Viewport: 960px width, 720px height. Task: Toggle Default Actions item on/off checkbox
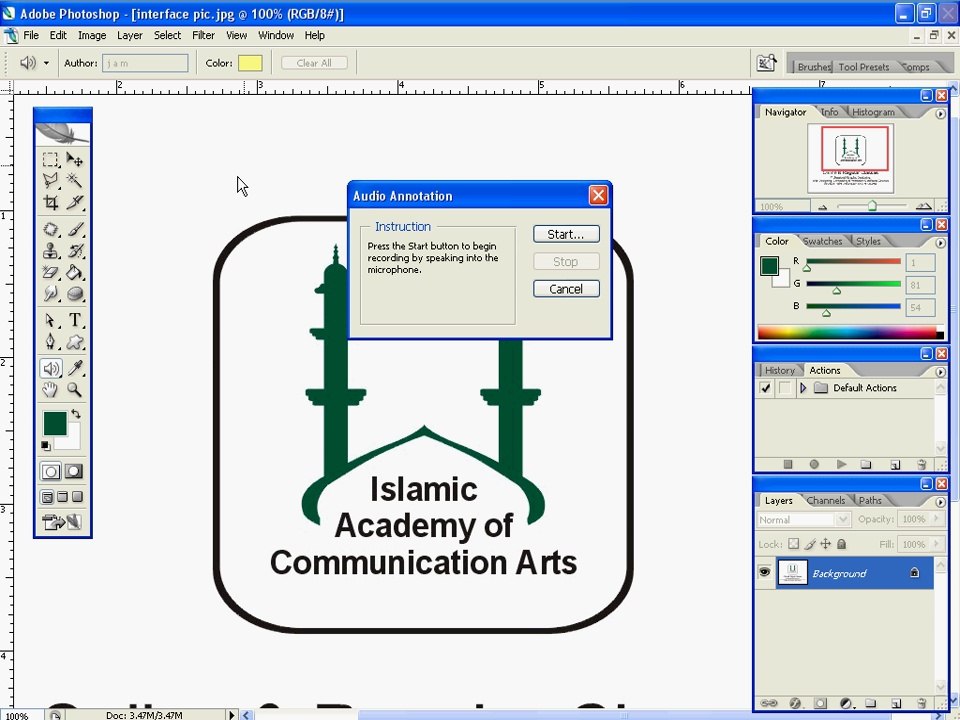click(x=765, y=388)
